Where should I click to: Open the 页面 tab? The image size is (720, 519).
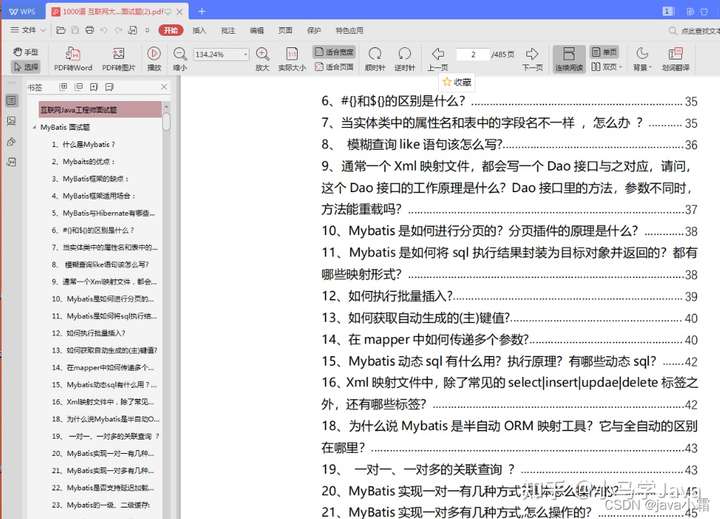[x=285, y=30]
